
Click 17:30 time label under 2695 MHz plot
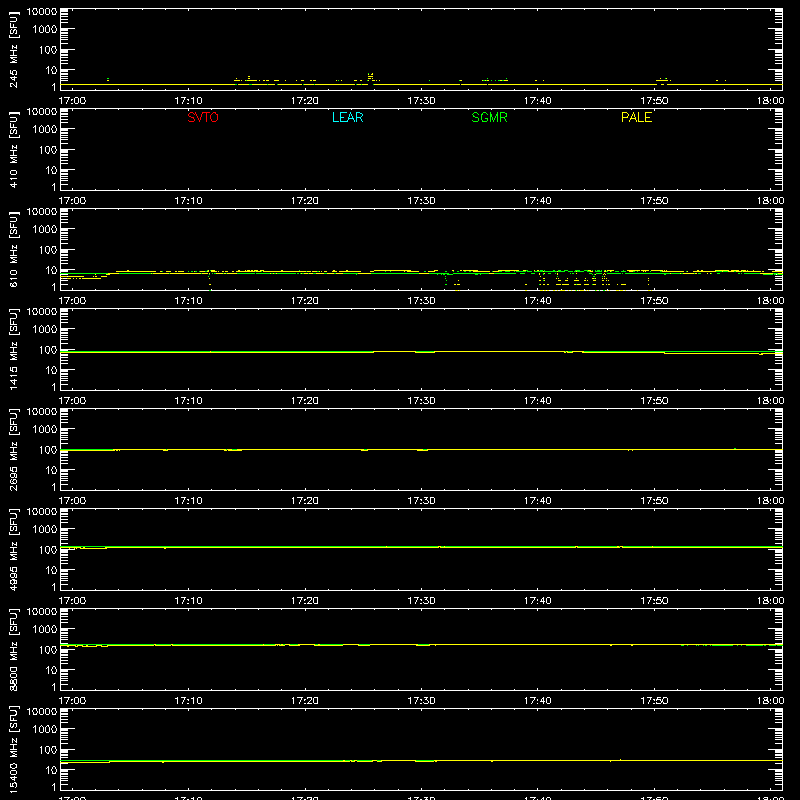click(x=421, y=501)
